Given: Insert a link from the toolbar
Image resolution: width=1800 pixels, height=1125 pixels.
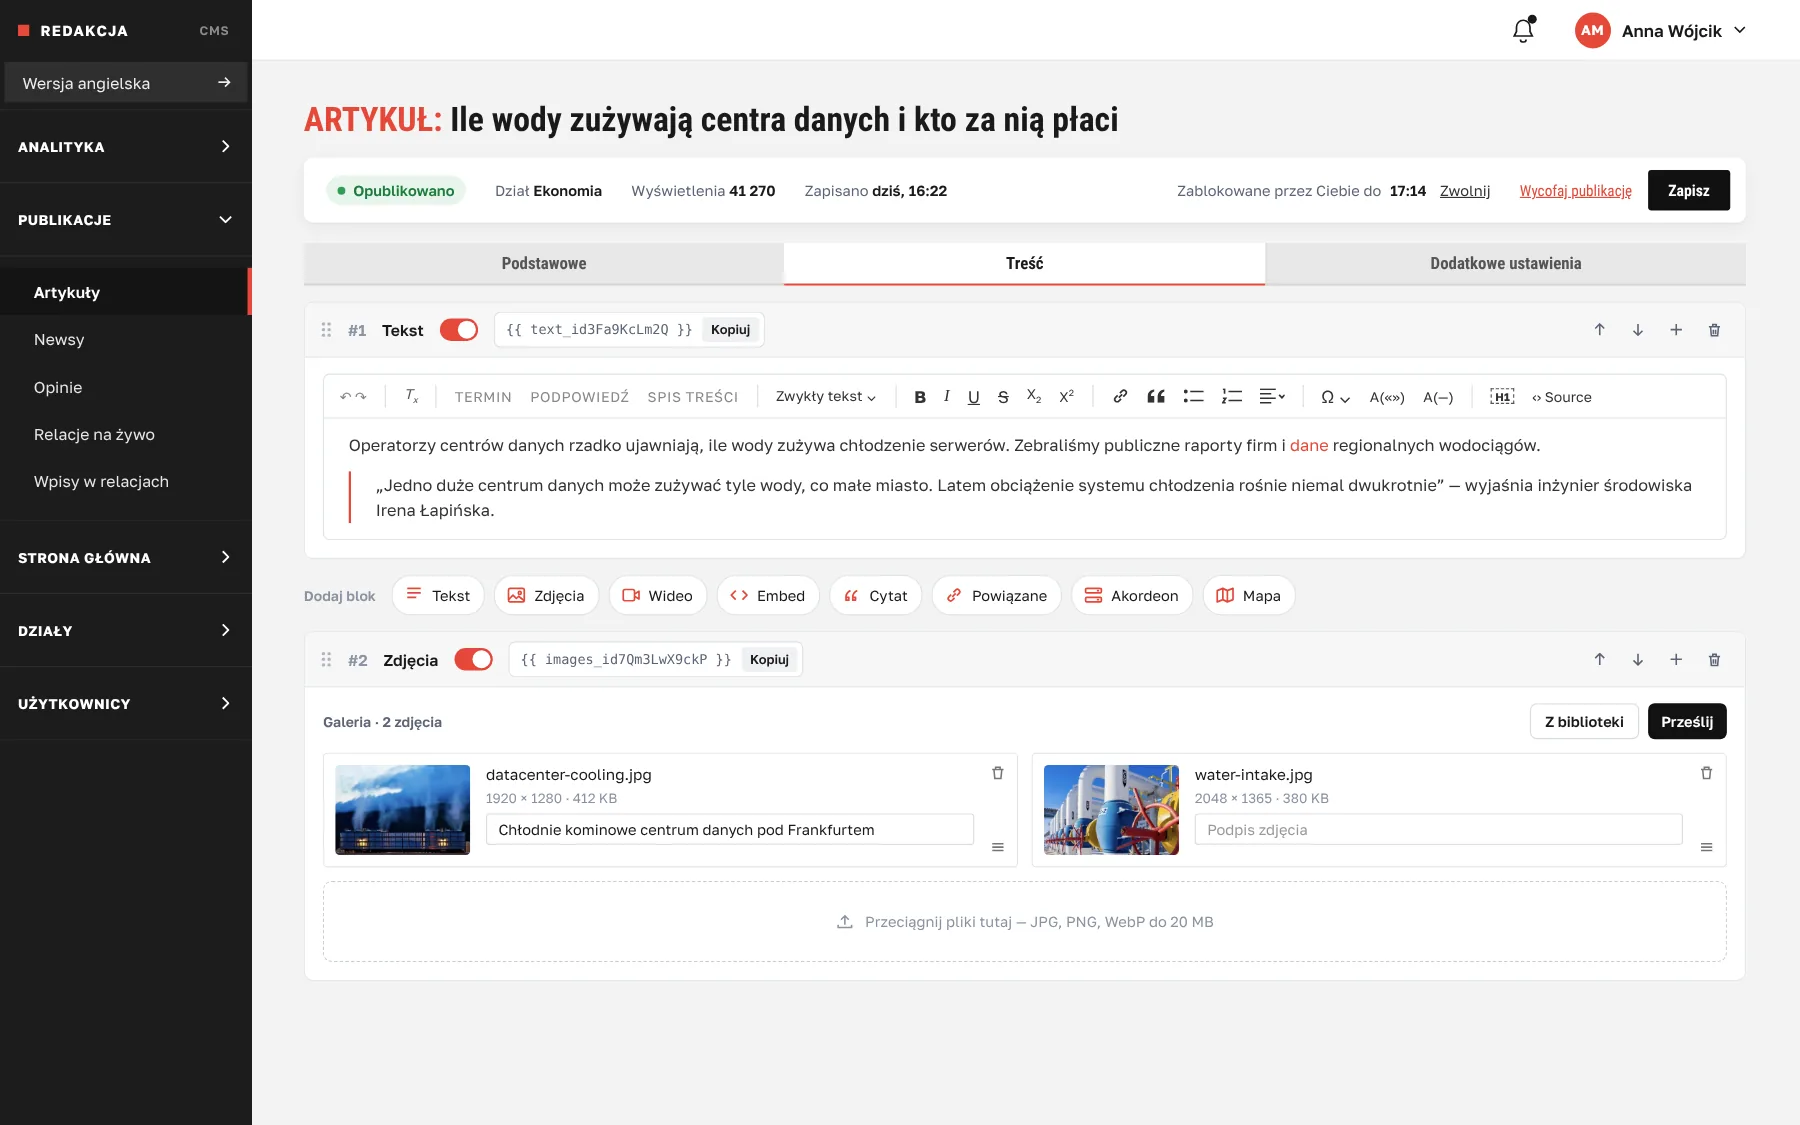Looking at the screenshot, I should (x=1120, y=397).
